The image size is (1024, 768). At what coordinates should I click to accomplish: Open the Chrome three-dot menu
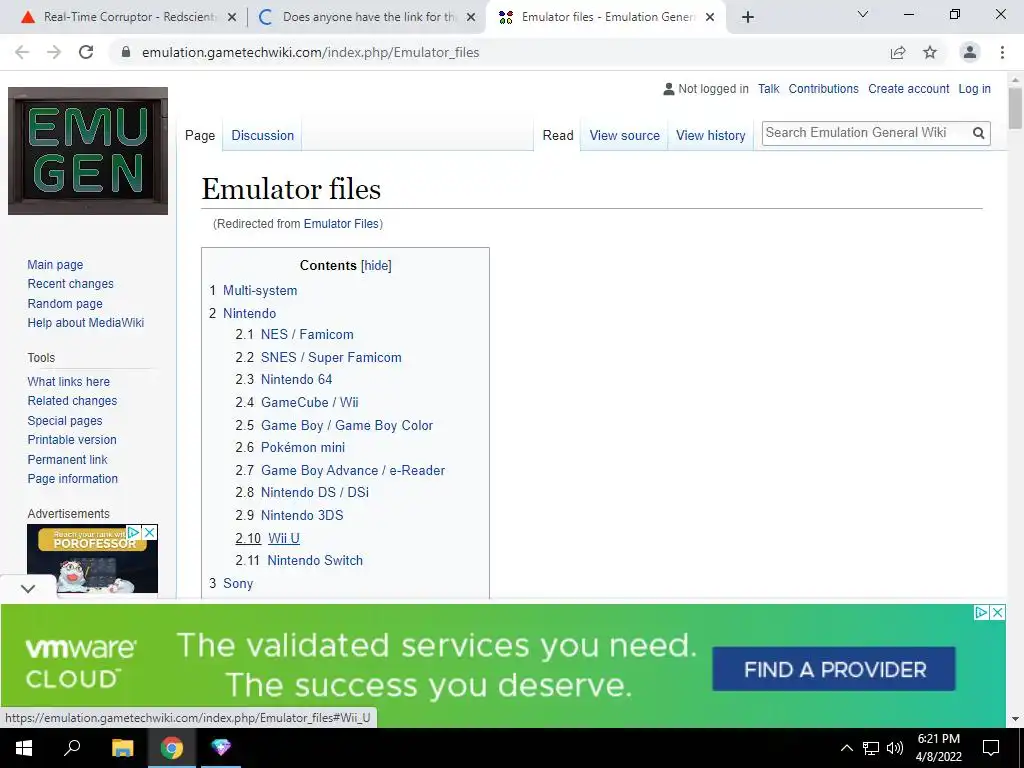[x=1002, y=52]
